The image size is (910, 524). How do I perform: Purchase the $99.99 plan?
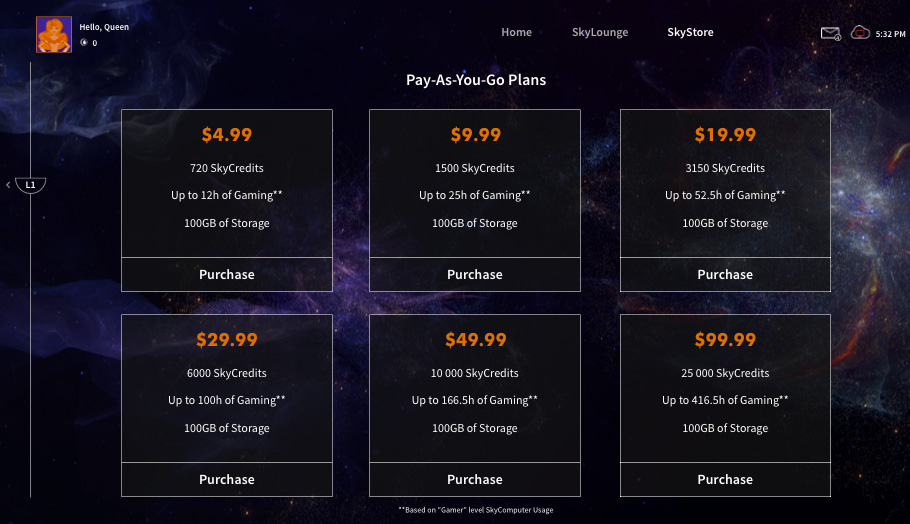point(725,479)
